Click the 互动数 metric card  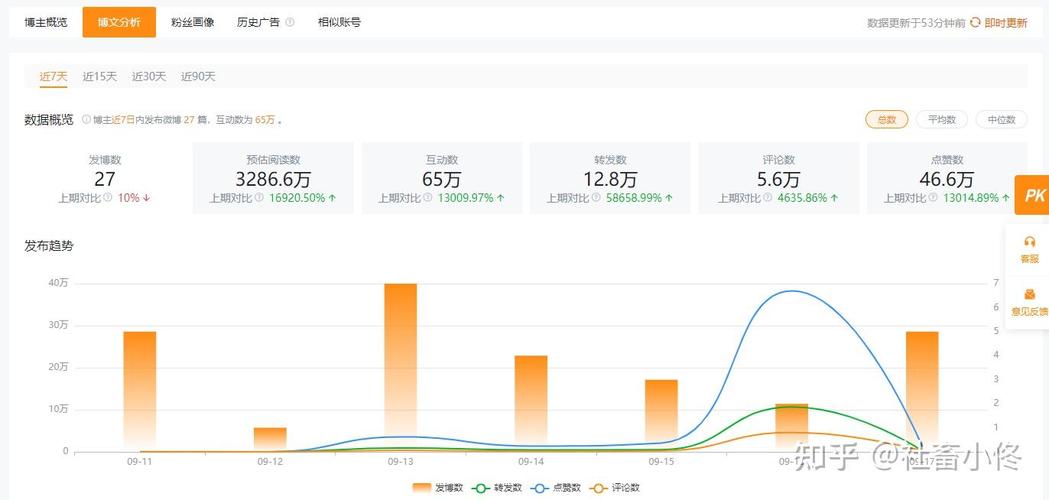442,178
